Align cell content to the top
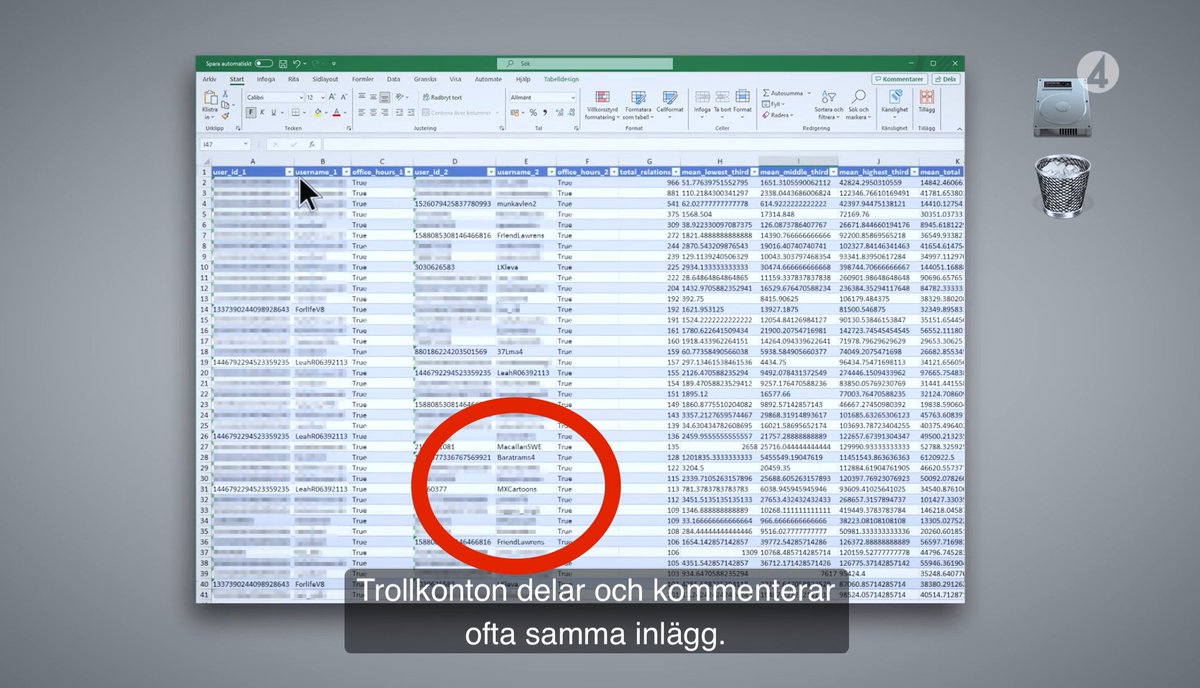1200x688 pixels. [x=361, y=96]
